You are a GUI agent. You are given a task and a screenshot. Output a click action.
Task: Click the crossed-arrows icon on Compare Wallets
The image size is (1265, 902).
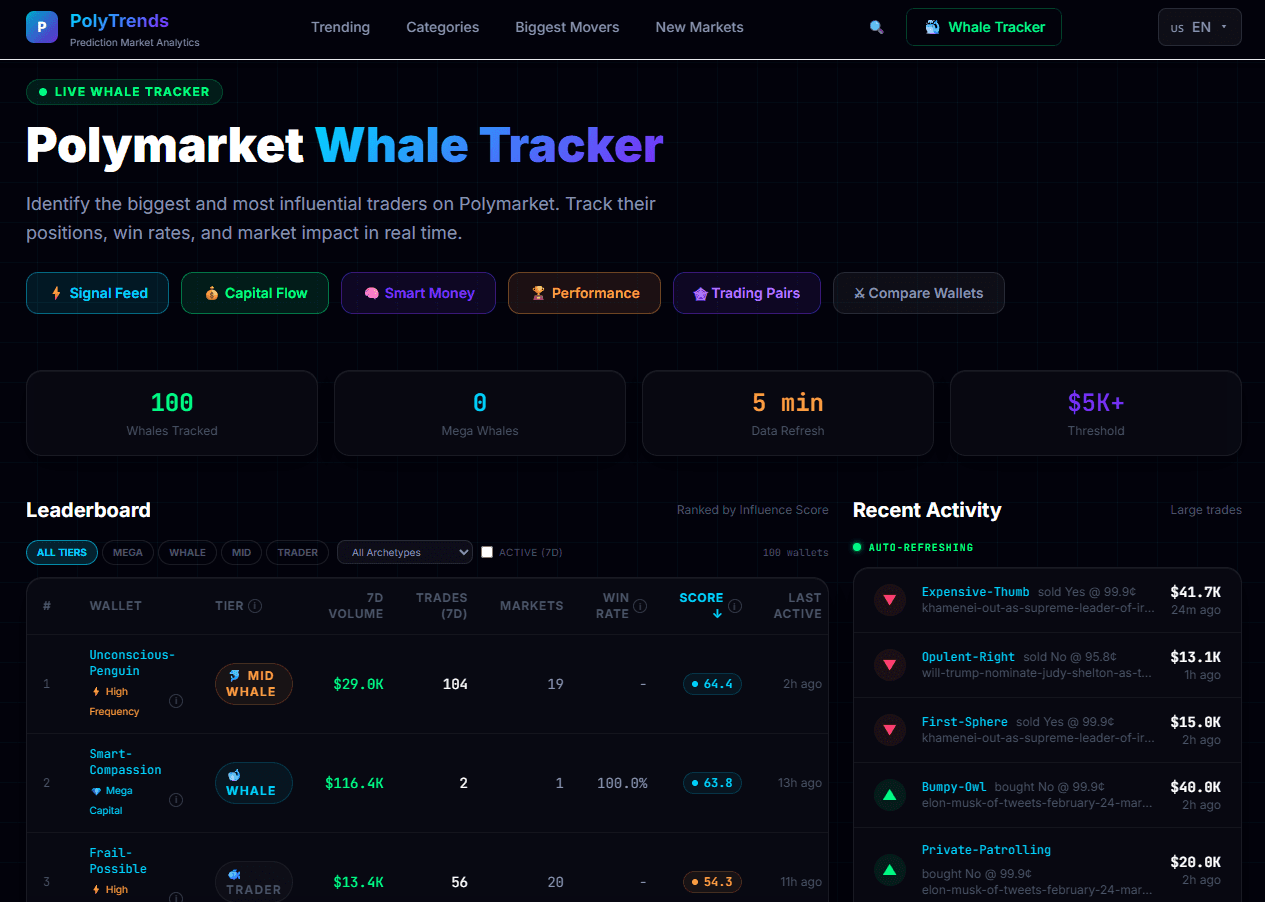pos(859,293)
